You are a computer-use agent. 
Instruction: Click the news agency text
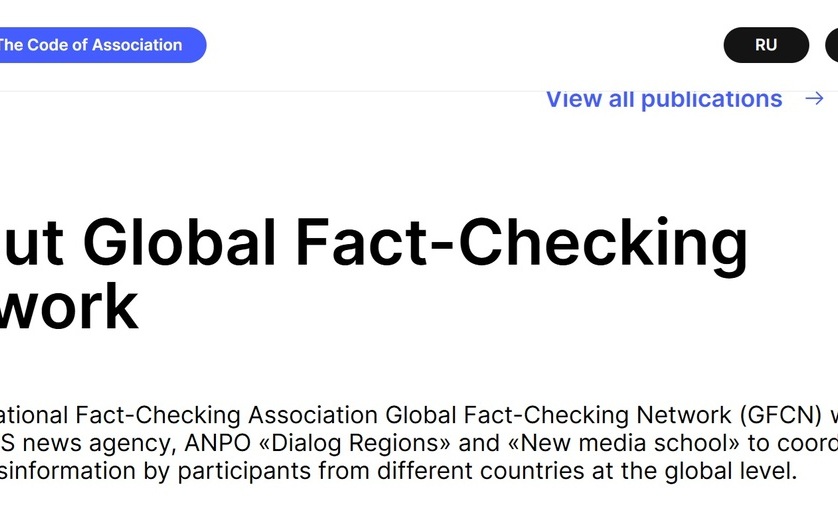[x=99, y=443]
